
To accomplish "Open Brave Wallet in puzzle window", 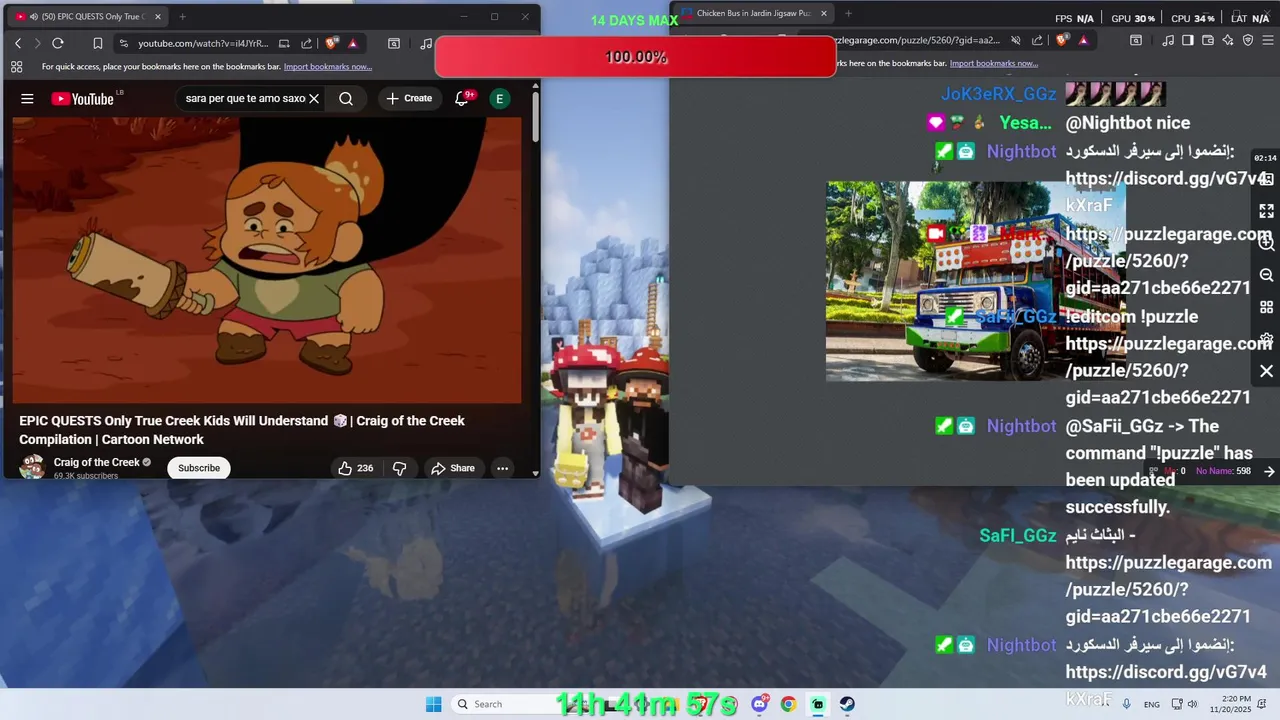I will coord(1208,40).
